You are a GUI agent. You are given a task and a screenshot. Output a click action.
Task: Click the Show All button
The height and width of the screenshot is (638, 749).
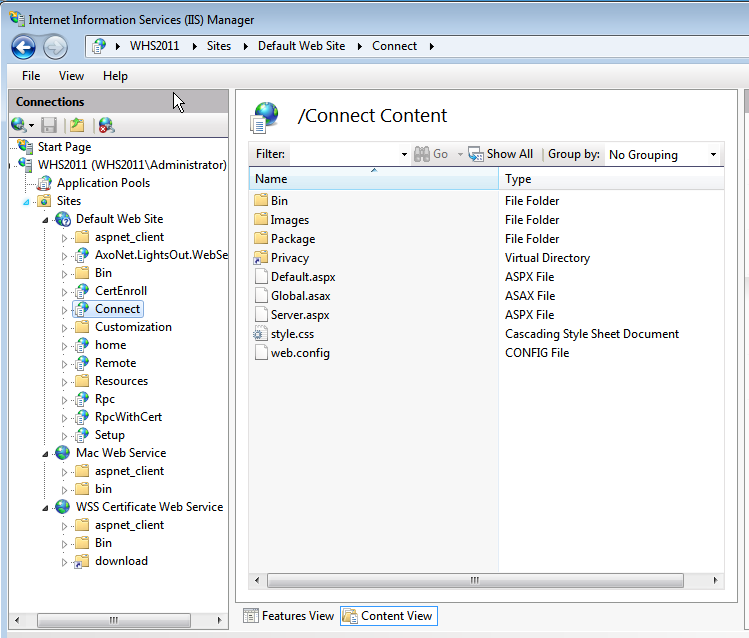pyautogui.click(x=501, y=154)
